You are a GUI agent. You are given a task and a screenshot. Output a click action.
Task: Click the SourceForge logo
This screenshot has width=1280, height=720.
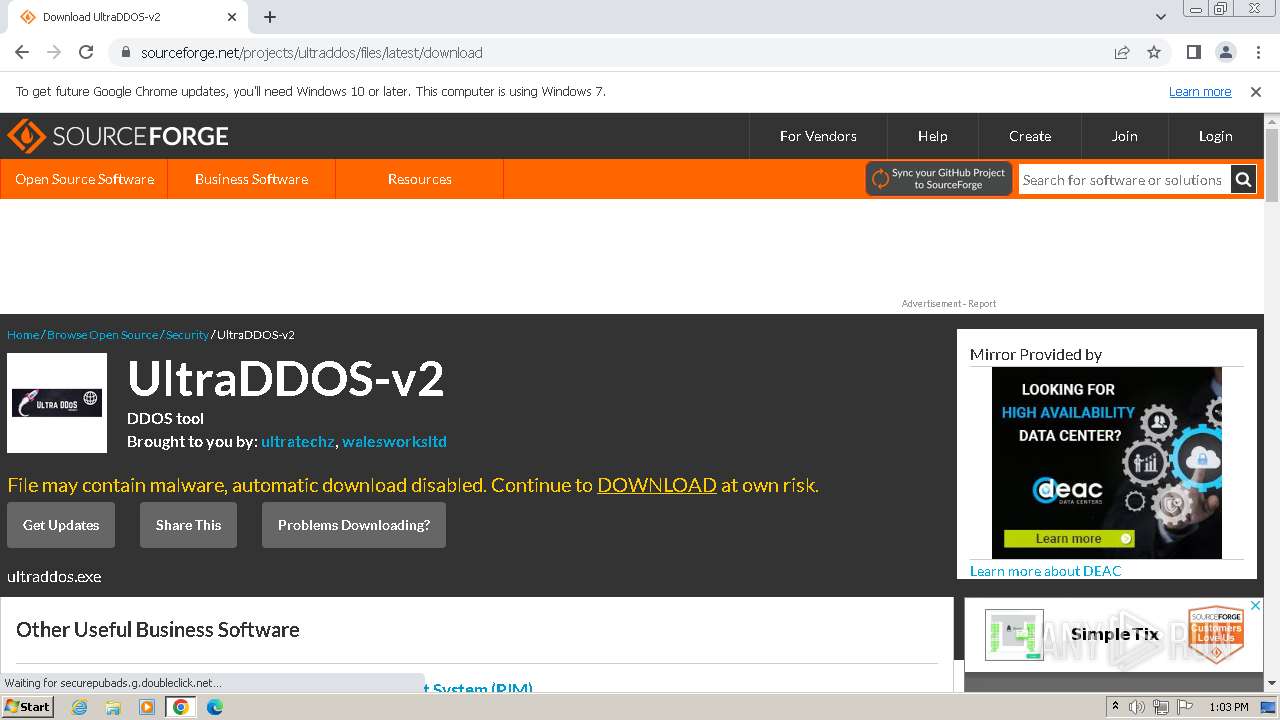click(118, 136)
